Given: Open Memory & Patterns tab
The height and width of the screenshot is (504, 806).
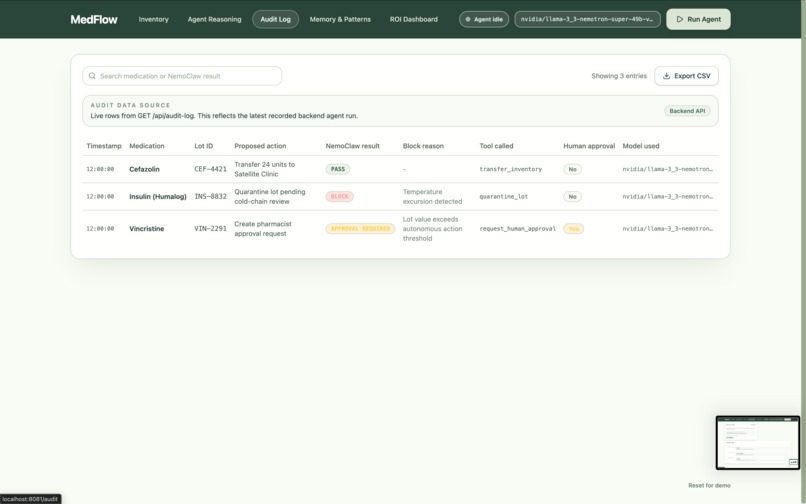Looking at the screenshot, I should 340,19.
